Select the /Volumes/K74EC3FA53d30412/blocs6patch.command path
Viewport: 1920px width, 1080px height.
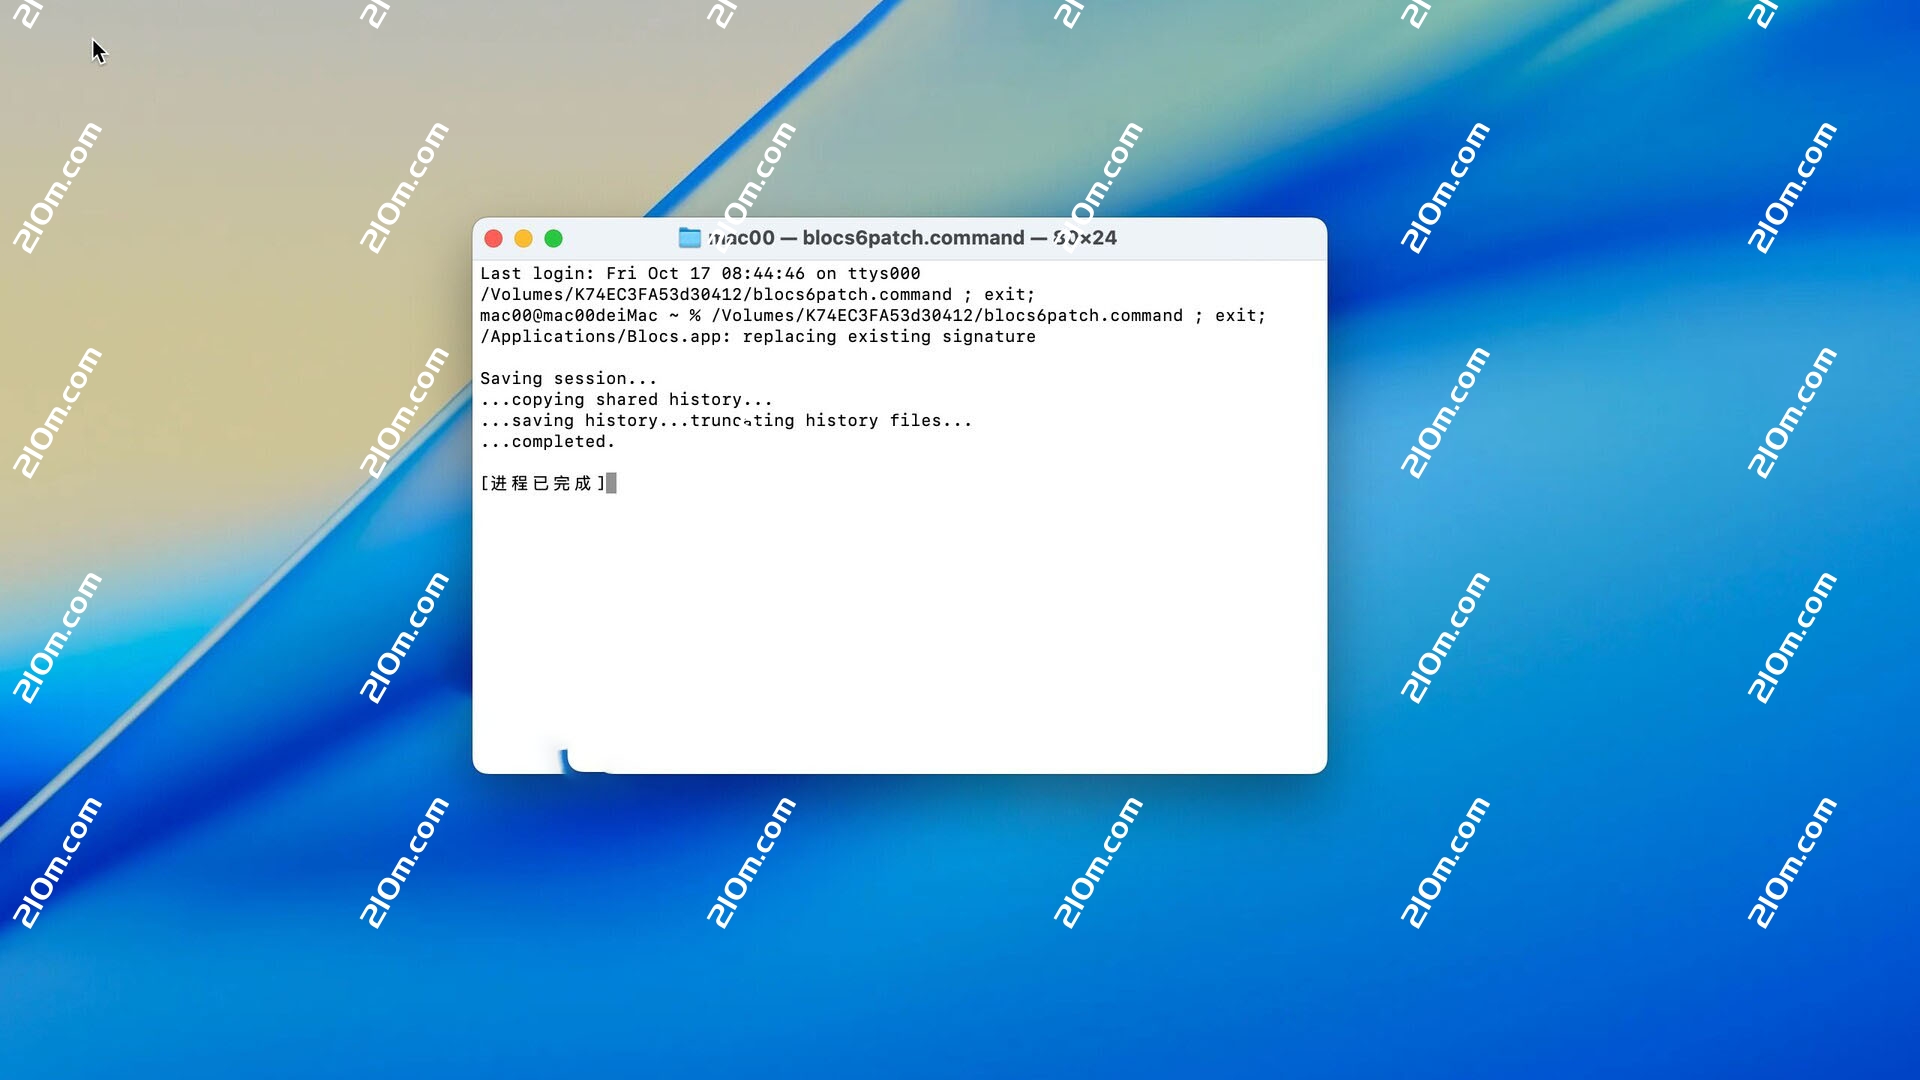[714, 294]
